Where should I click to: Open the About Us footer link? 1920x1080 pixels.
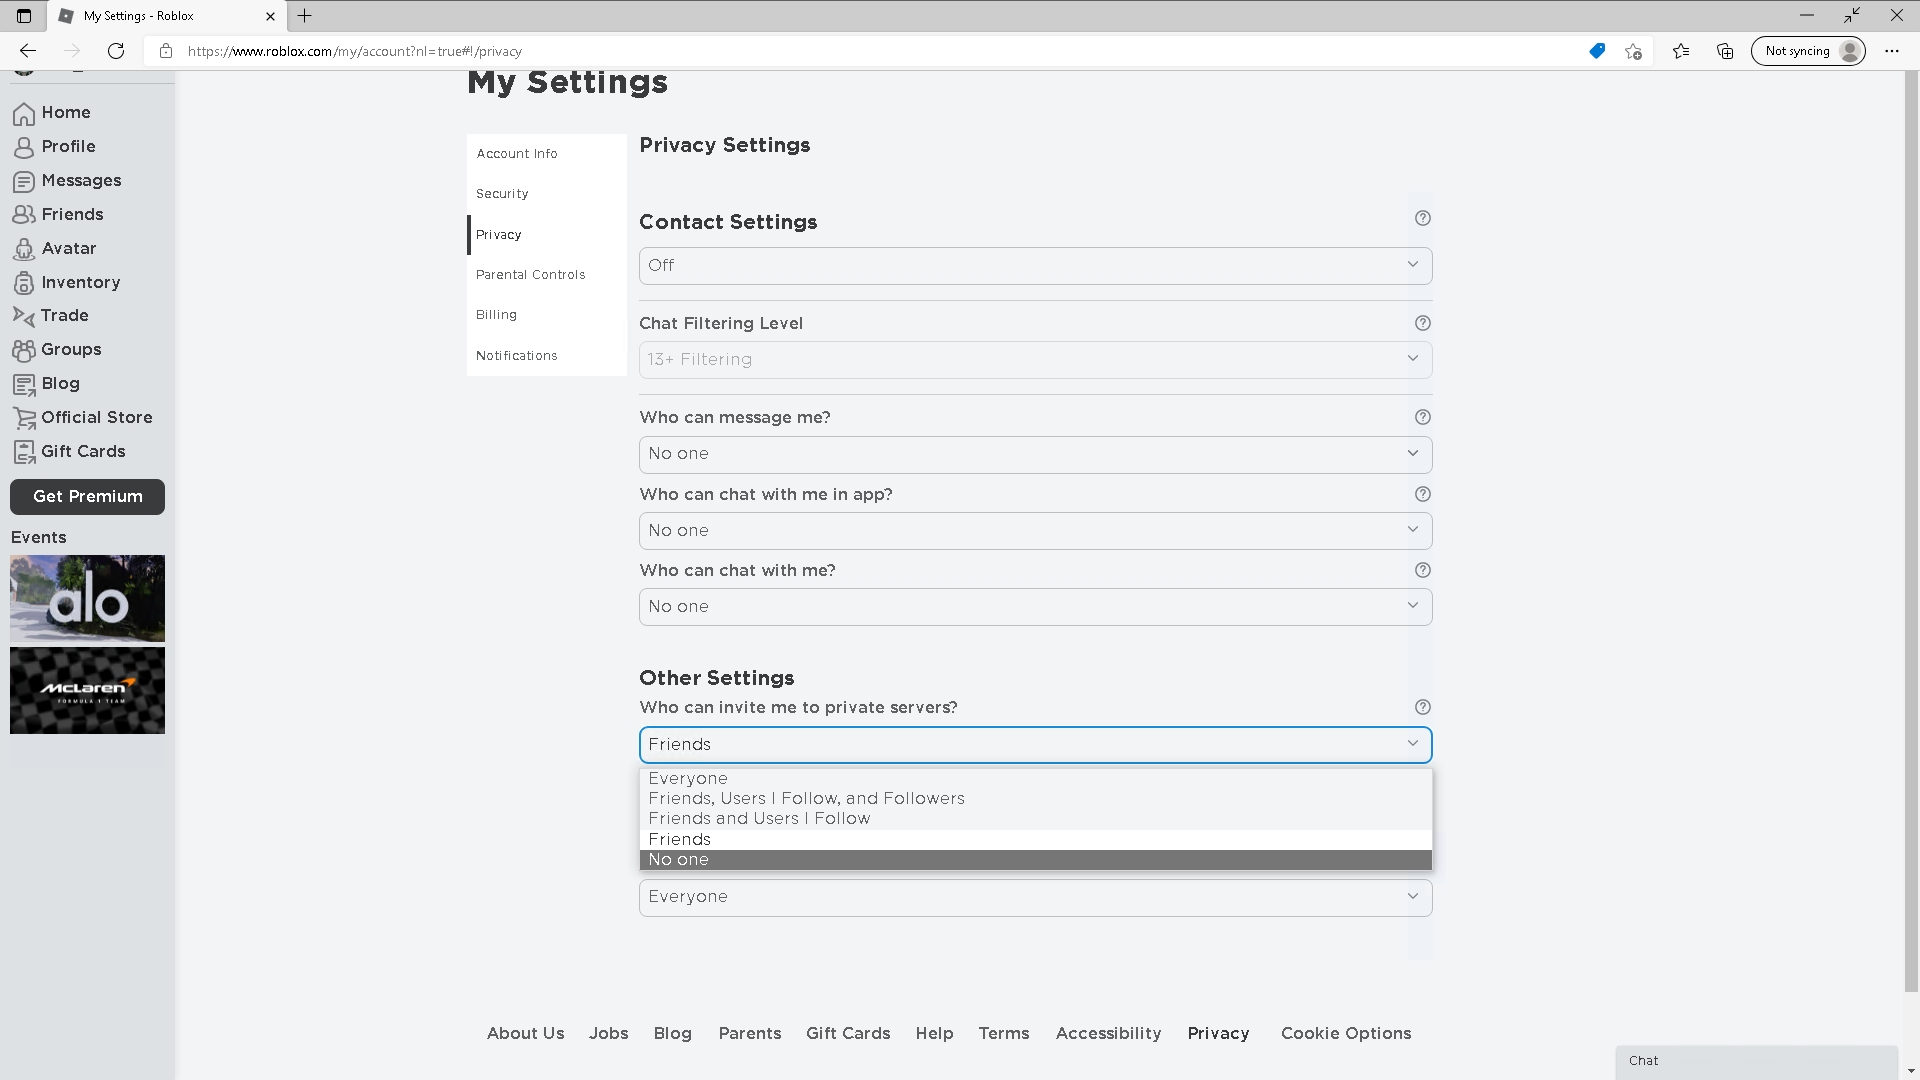point(526,1034)
